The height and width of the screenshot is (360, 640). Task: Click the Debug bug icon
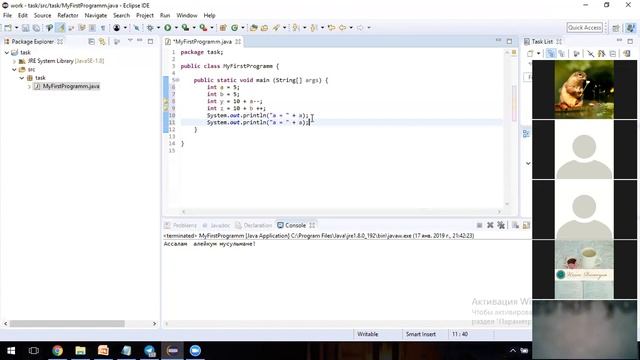150,28
